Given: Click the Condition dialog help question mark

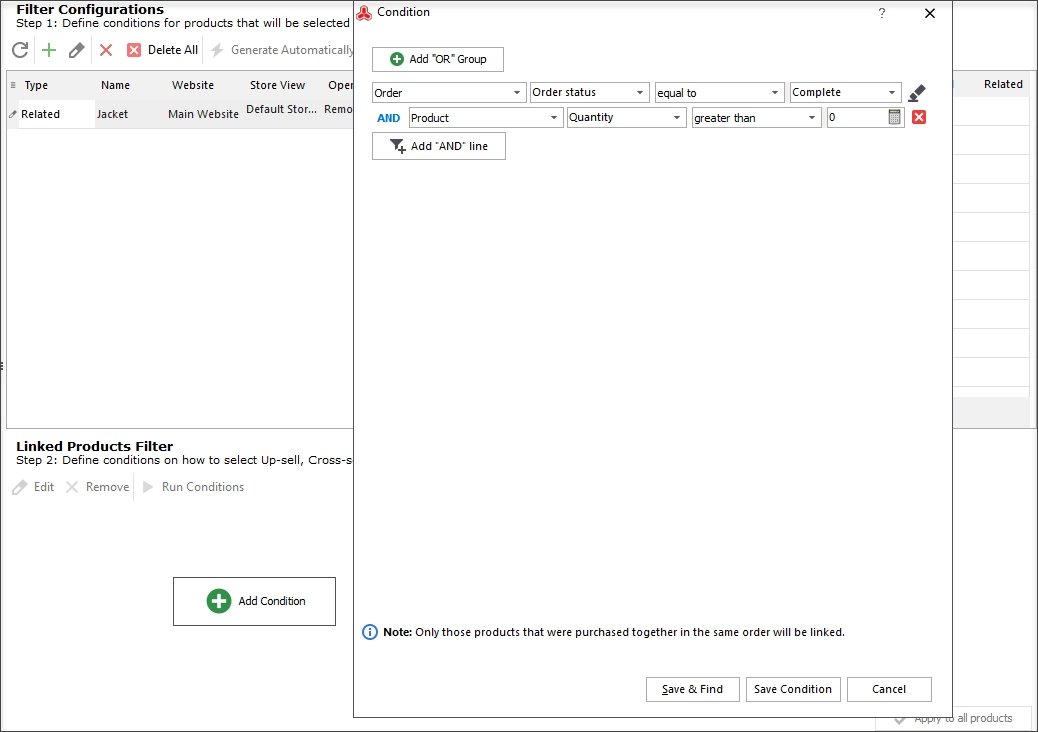Looking at the screenshot, I should click(x=882, y=13).
